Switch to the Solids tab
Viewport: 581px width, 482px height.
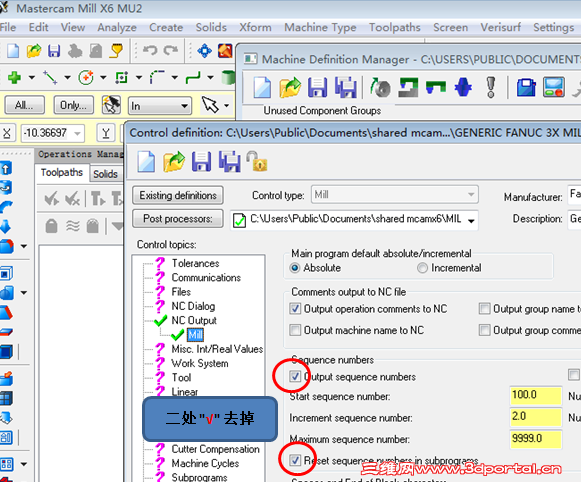pyautogui.click(x=105, y=174)
